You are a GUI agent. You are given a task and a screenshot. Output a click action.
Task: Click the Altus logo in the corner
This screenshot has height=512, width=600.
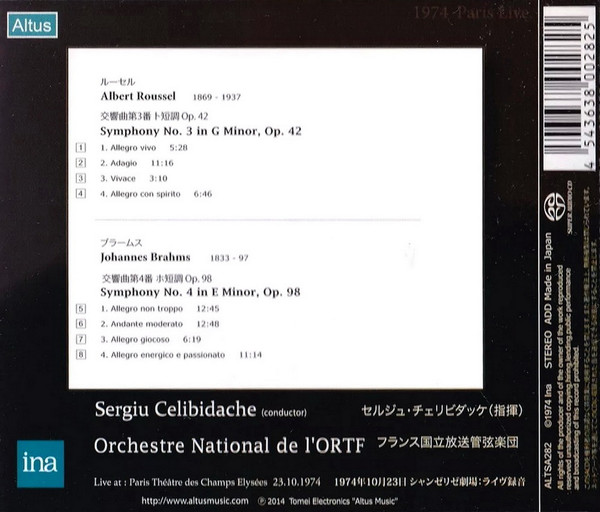click(x=33, y=25)
